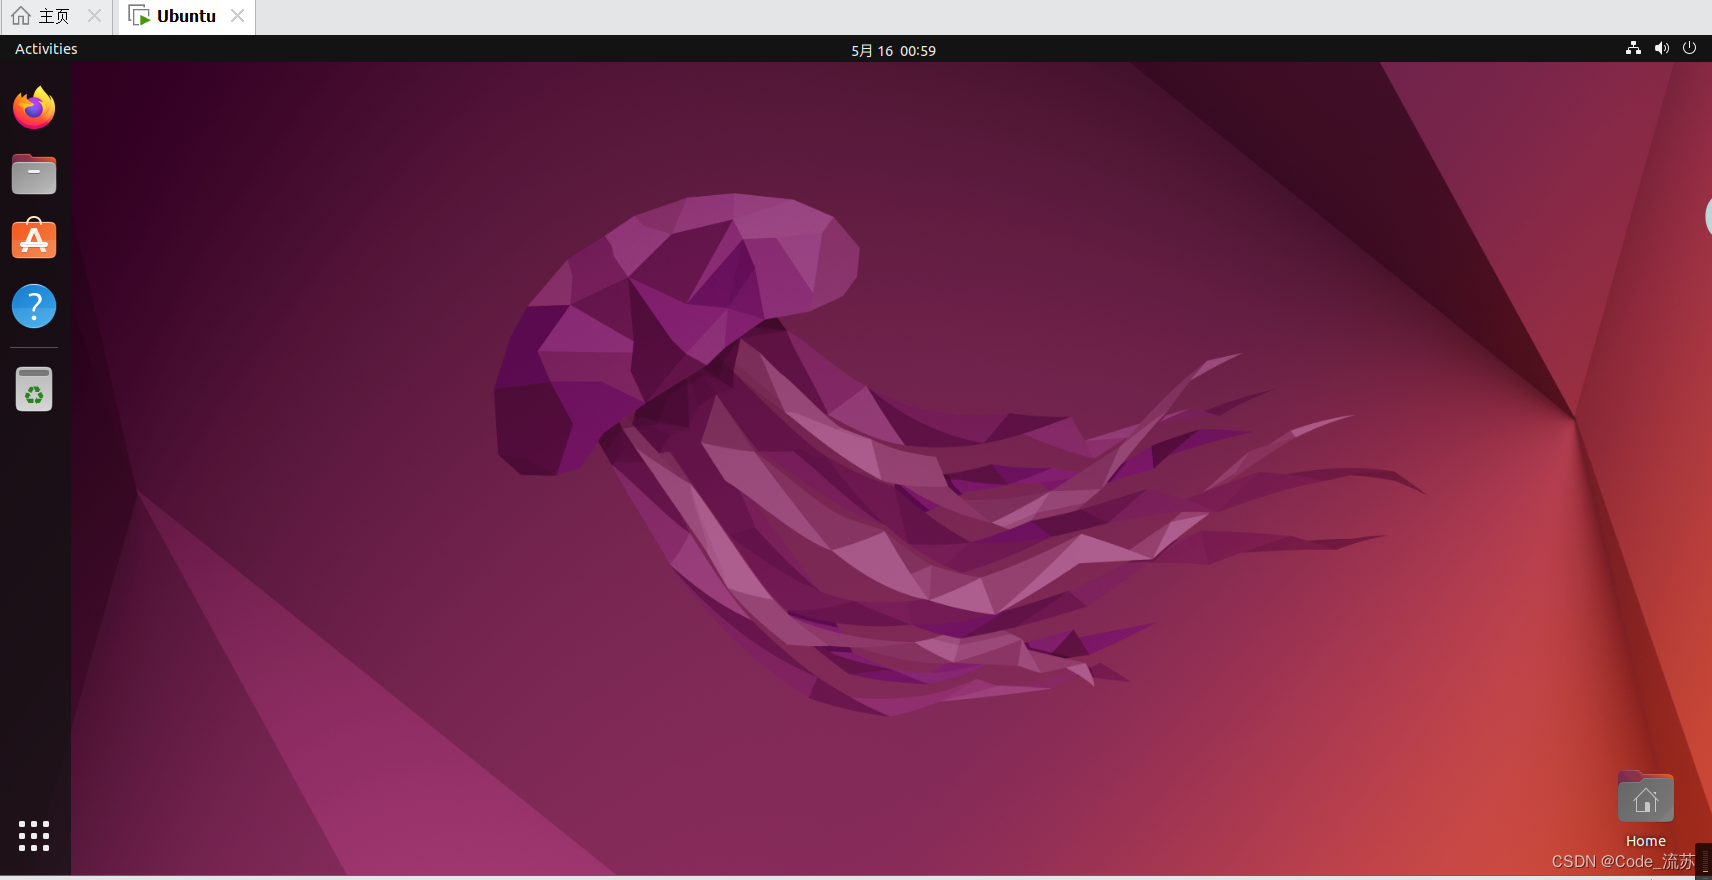The image size is (1712, 880).
Task: Launch Firefox from the dock
Action: pos(34,108)
